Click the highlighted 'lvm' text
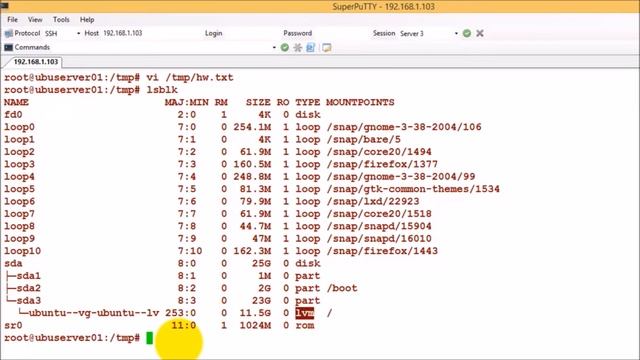640x360 pixels. pyautogui.click(x=304, y=313)
